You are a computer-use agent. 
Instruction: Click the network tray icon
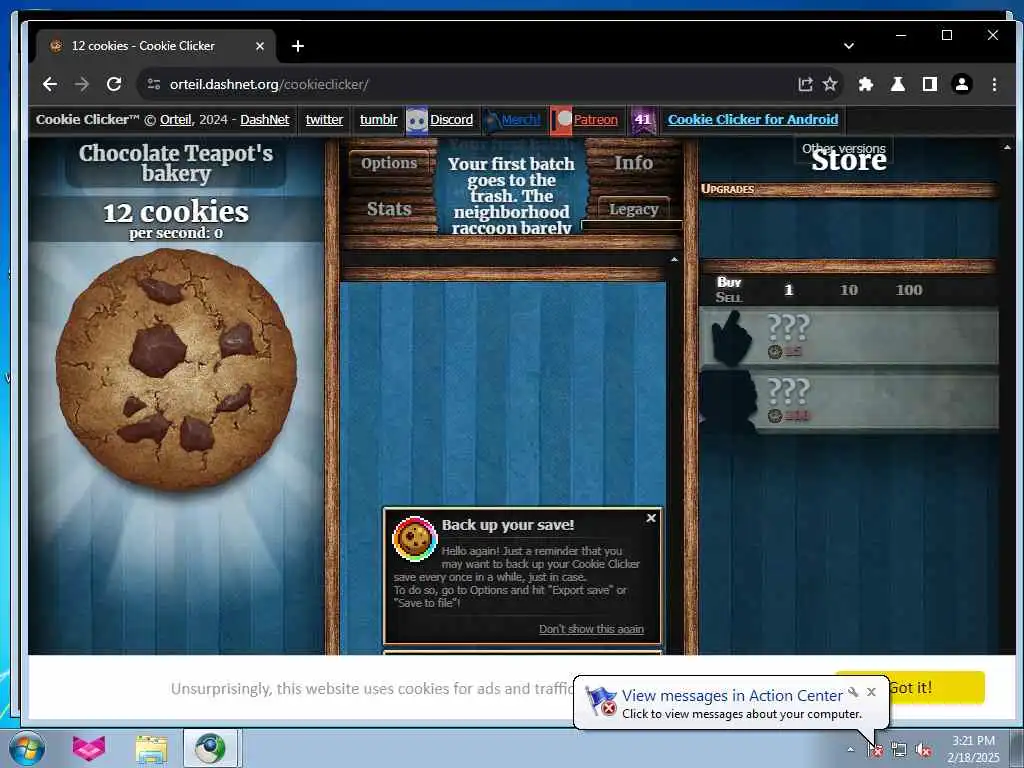click(x=899, y=750)
